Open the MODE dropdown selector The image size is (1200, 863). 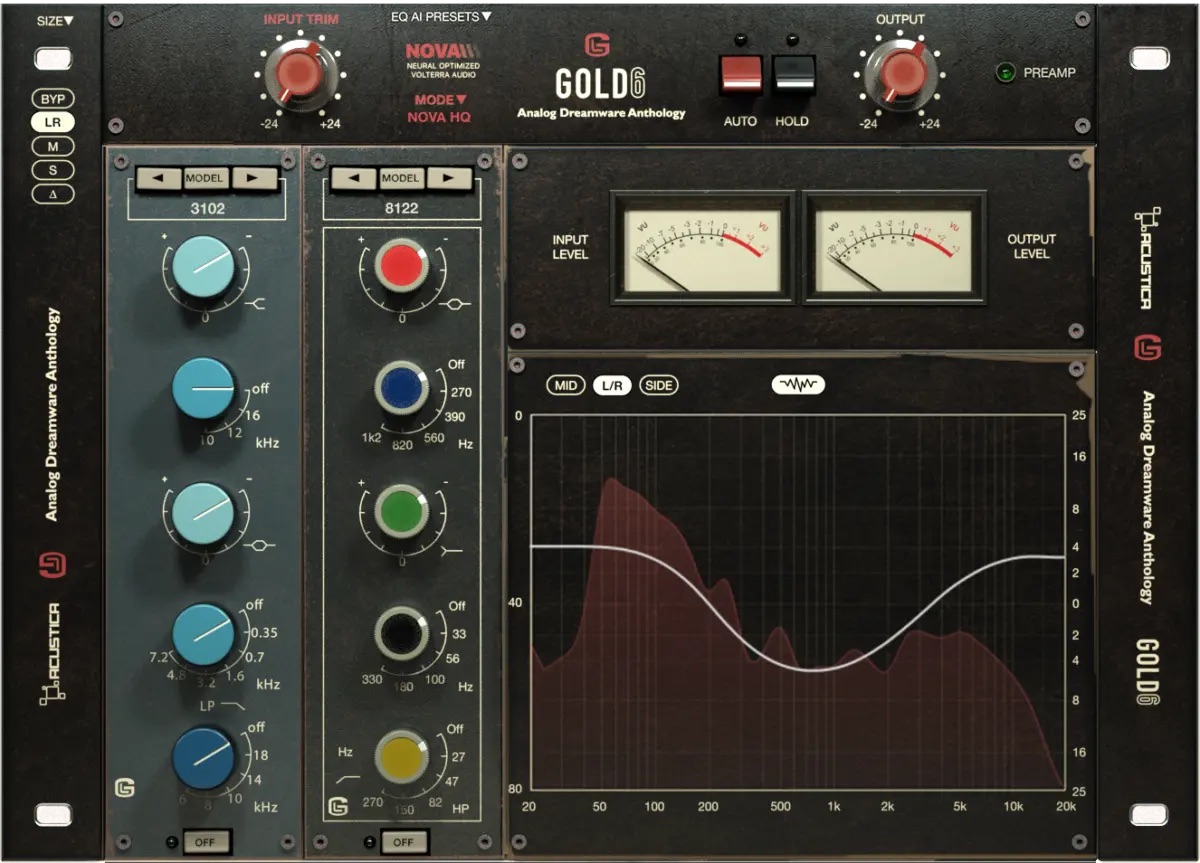tap(440, 100)
